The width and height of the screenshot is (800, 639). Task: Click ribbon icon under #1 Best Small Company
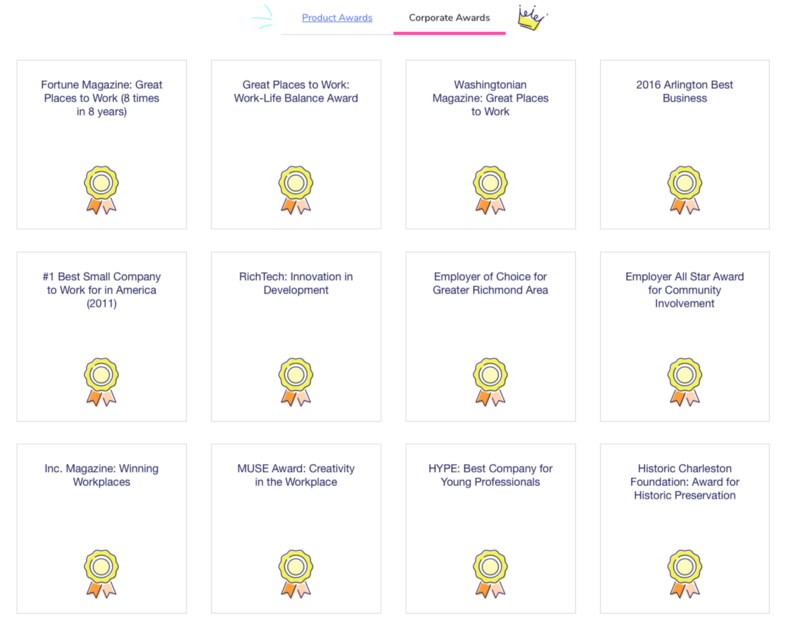click(x=102, y=382)
